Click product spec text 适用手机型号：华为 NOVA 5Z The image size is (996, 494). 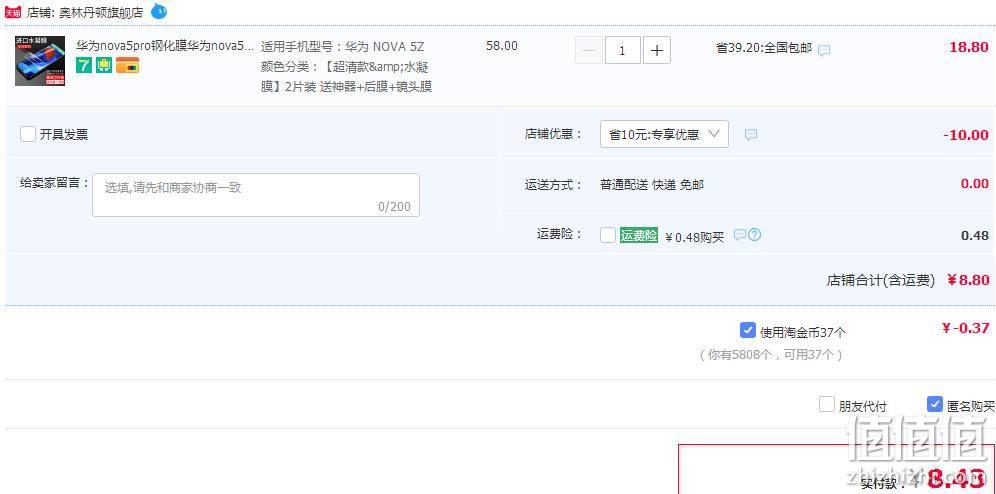point(342,46)
